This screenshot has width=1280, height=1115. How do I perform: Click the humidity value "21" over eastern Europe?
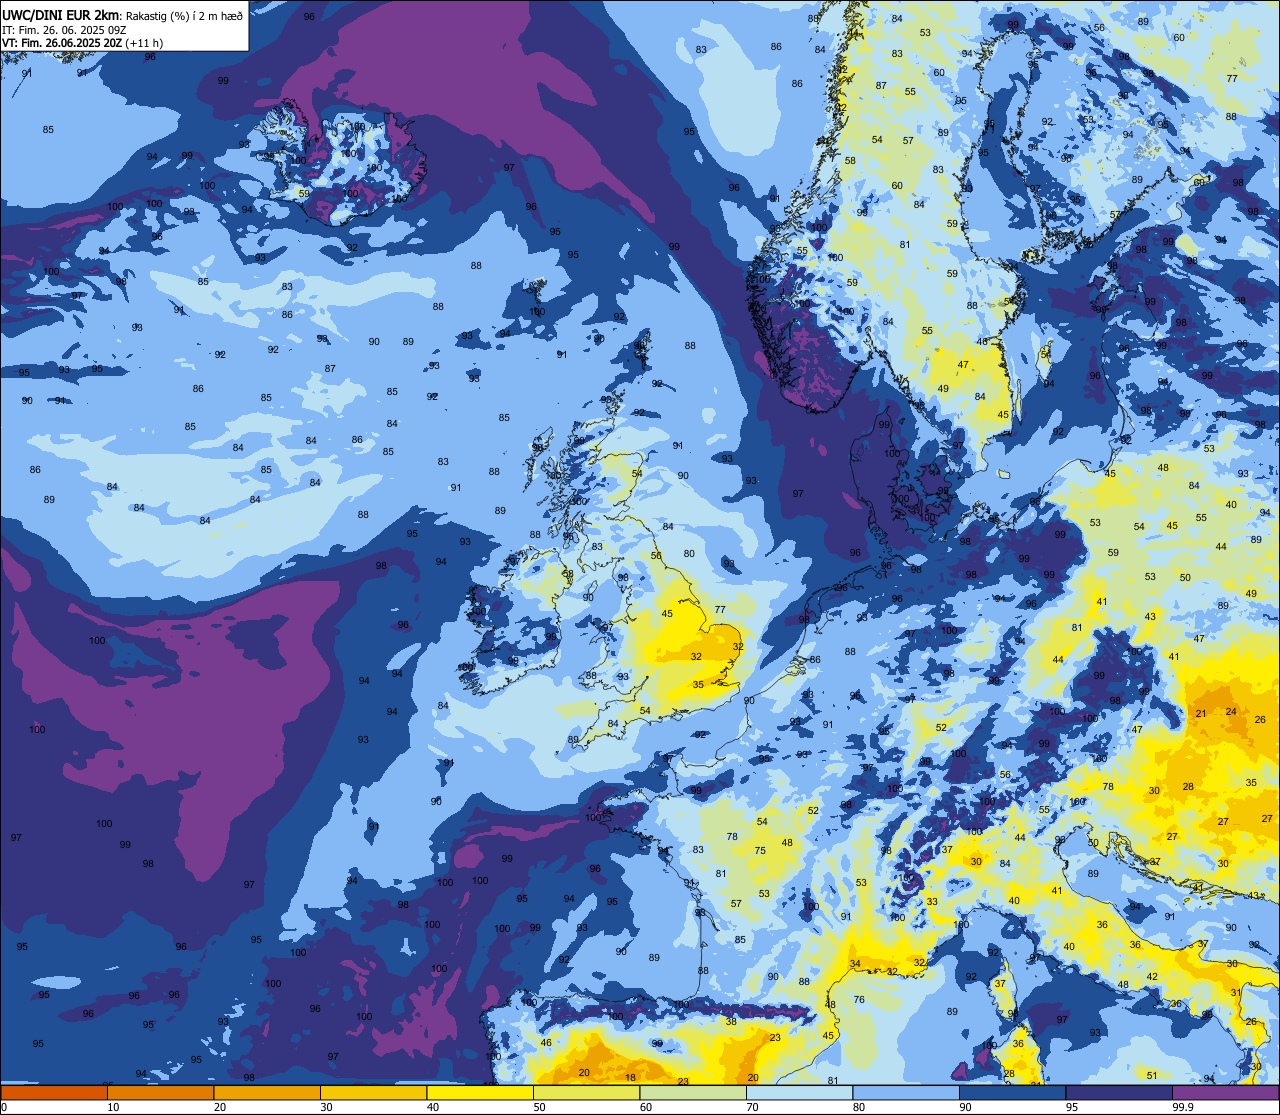tap(1201, 713)
